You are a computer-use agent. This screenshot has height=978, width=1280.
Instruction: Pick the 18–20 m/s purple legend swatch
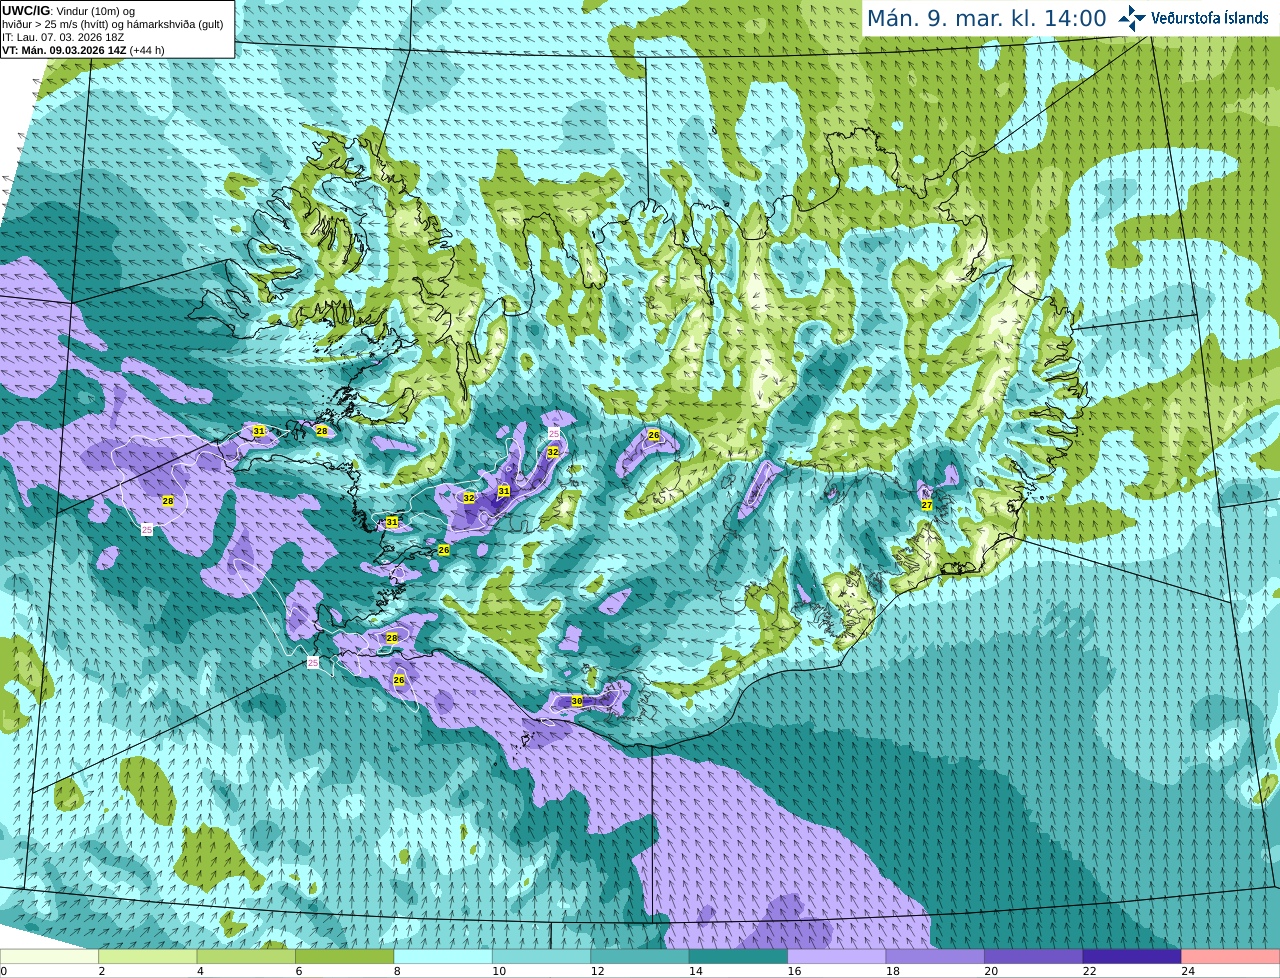coord(935,957)
